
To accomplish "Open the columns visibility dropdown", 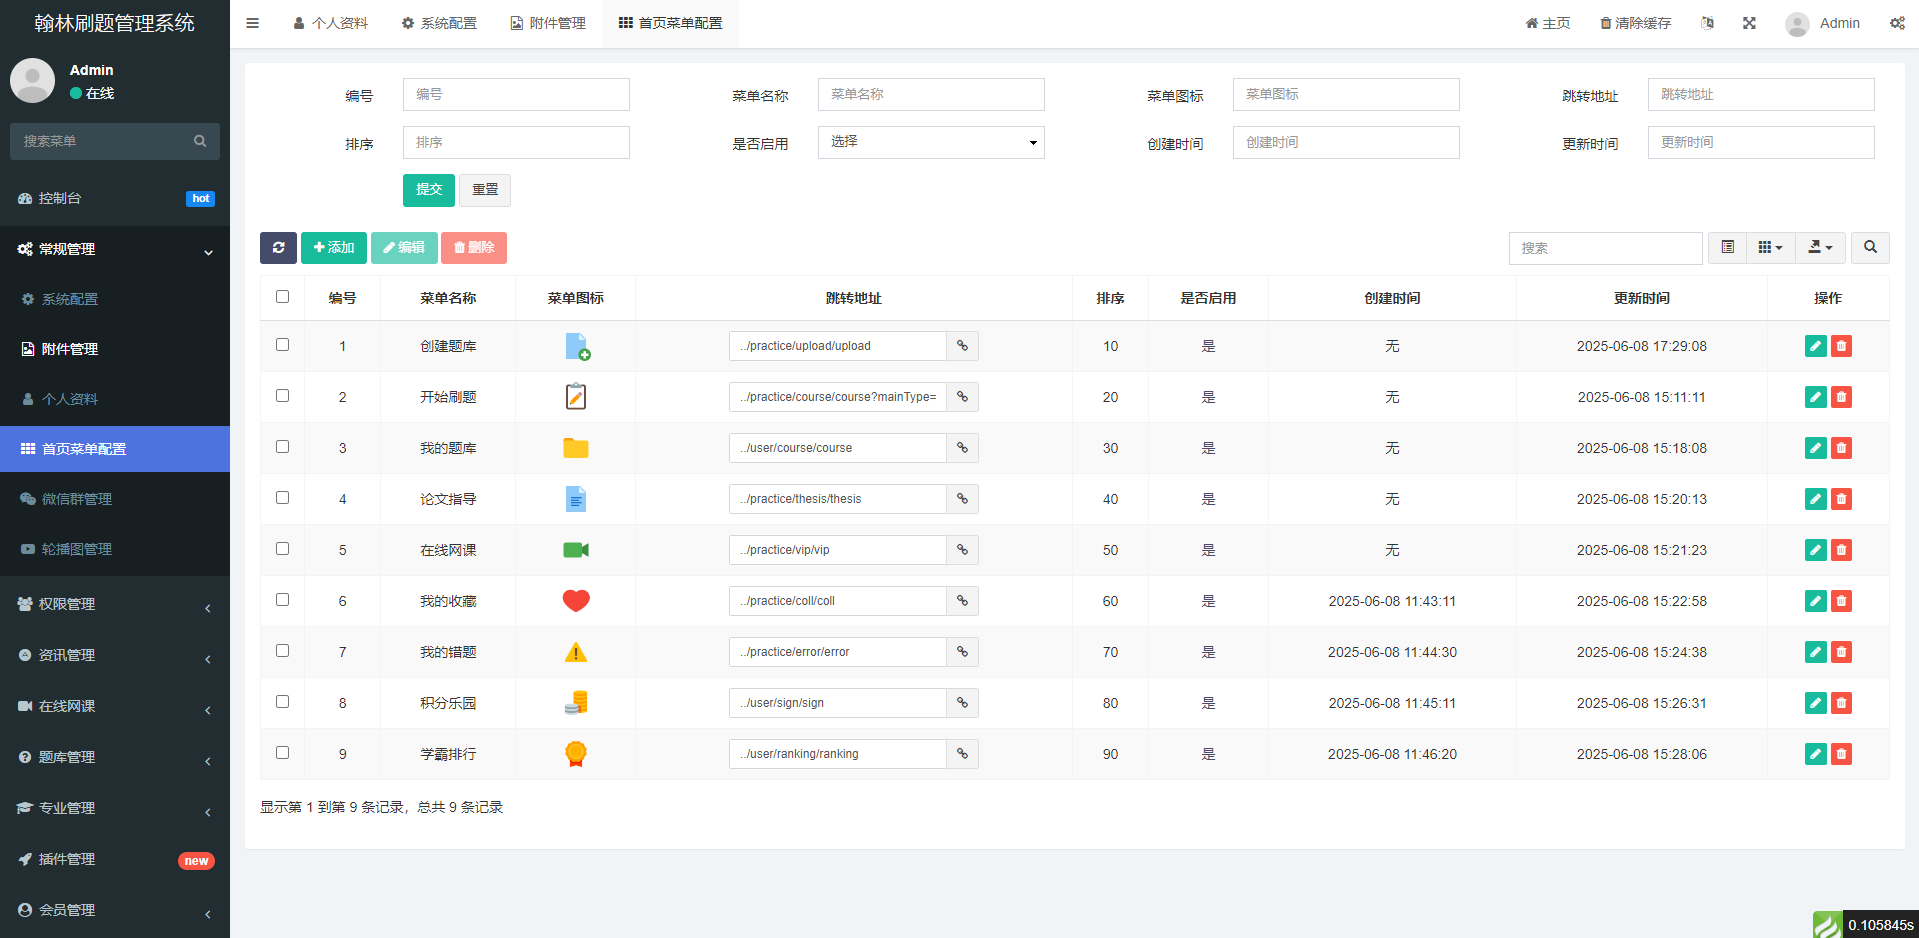I will [1770, 248].
